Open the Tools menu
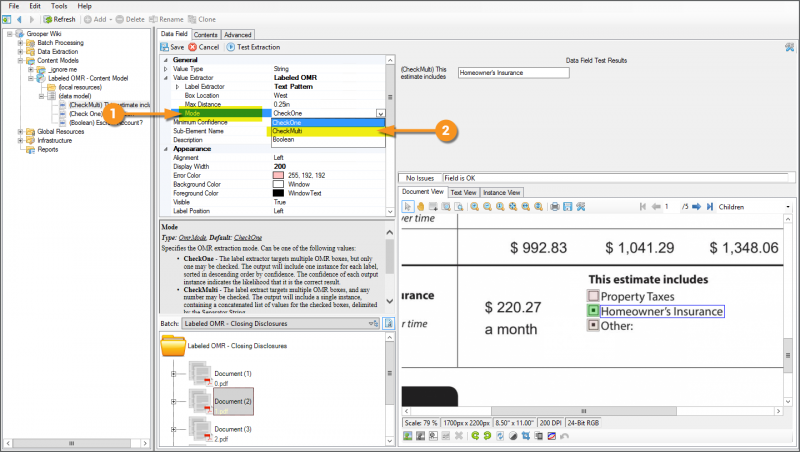 59,6
